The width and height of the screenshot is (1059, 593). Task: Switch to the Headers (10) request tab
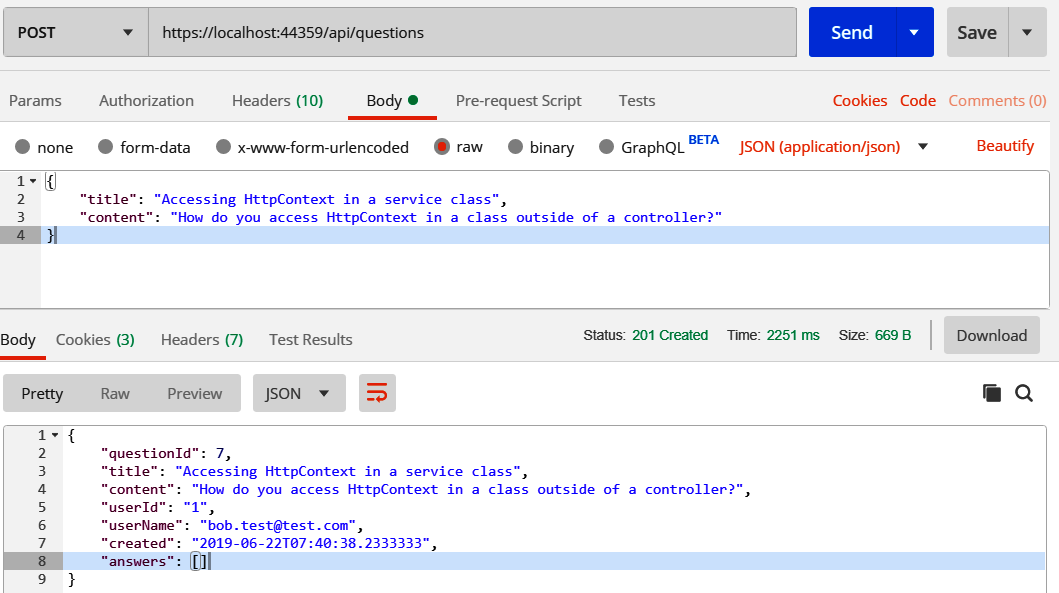tap(277, 100)
